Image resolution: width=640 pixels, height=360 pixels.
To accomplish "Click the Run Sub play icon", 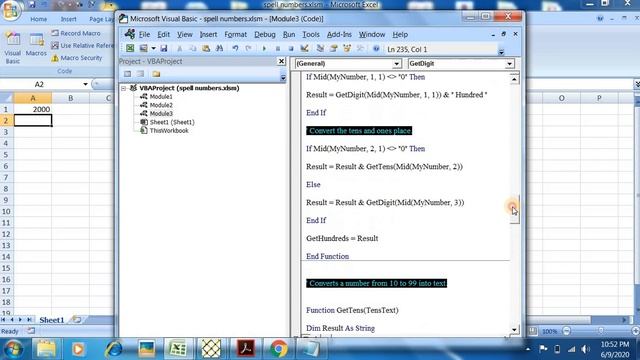I will pos(264,49).
